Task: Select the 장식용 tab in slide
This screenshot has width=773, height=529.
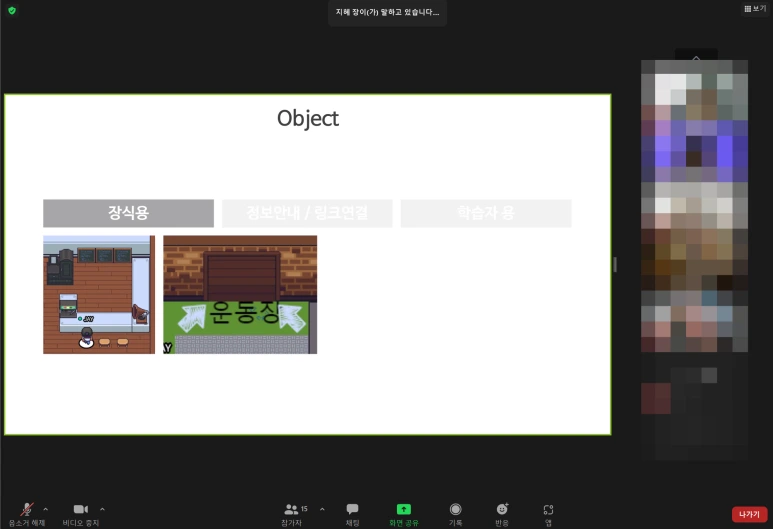Action: pos(128,213)
